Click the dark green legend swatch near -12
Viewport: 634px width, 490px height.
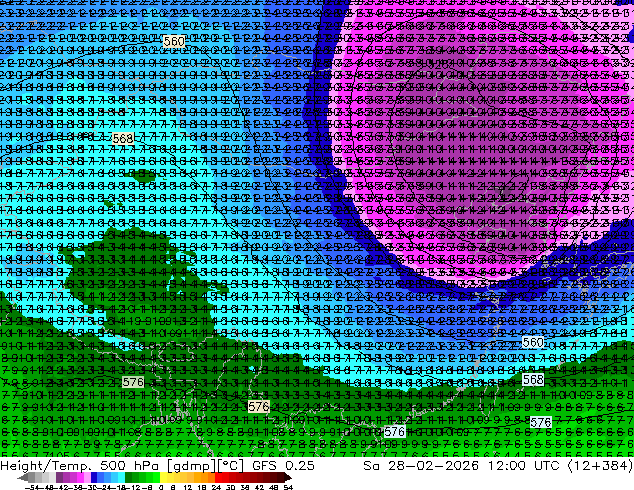coord(129,478)
